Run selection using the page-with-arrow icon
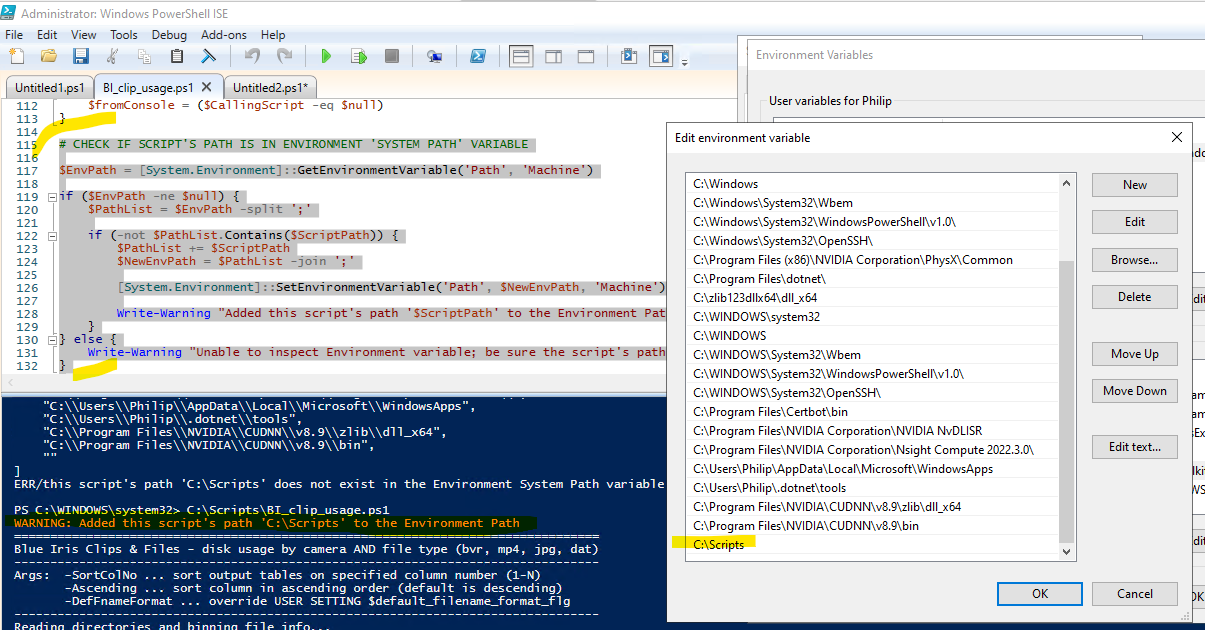 tap(359, 56)
